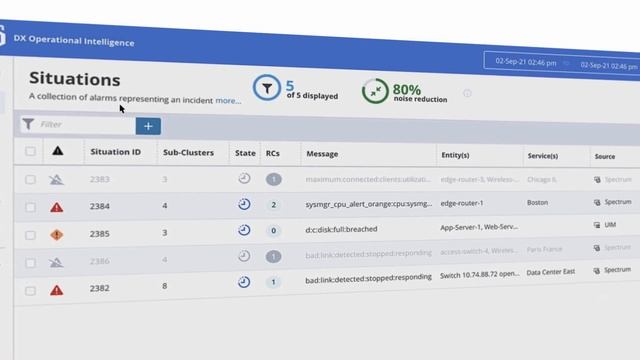Sort by Situation ID column header
Image resolution: width=640 pixels, height=360 pixels.
(x=116, y=152)
